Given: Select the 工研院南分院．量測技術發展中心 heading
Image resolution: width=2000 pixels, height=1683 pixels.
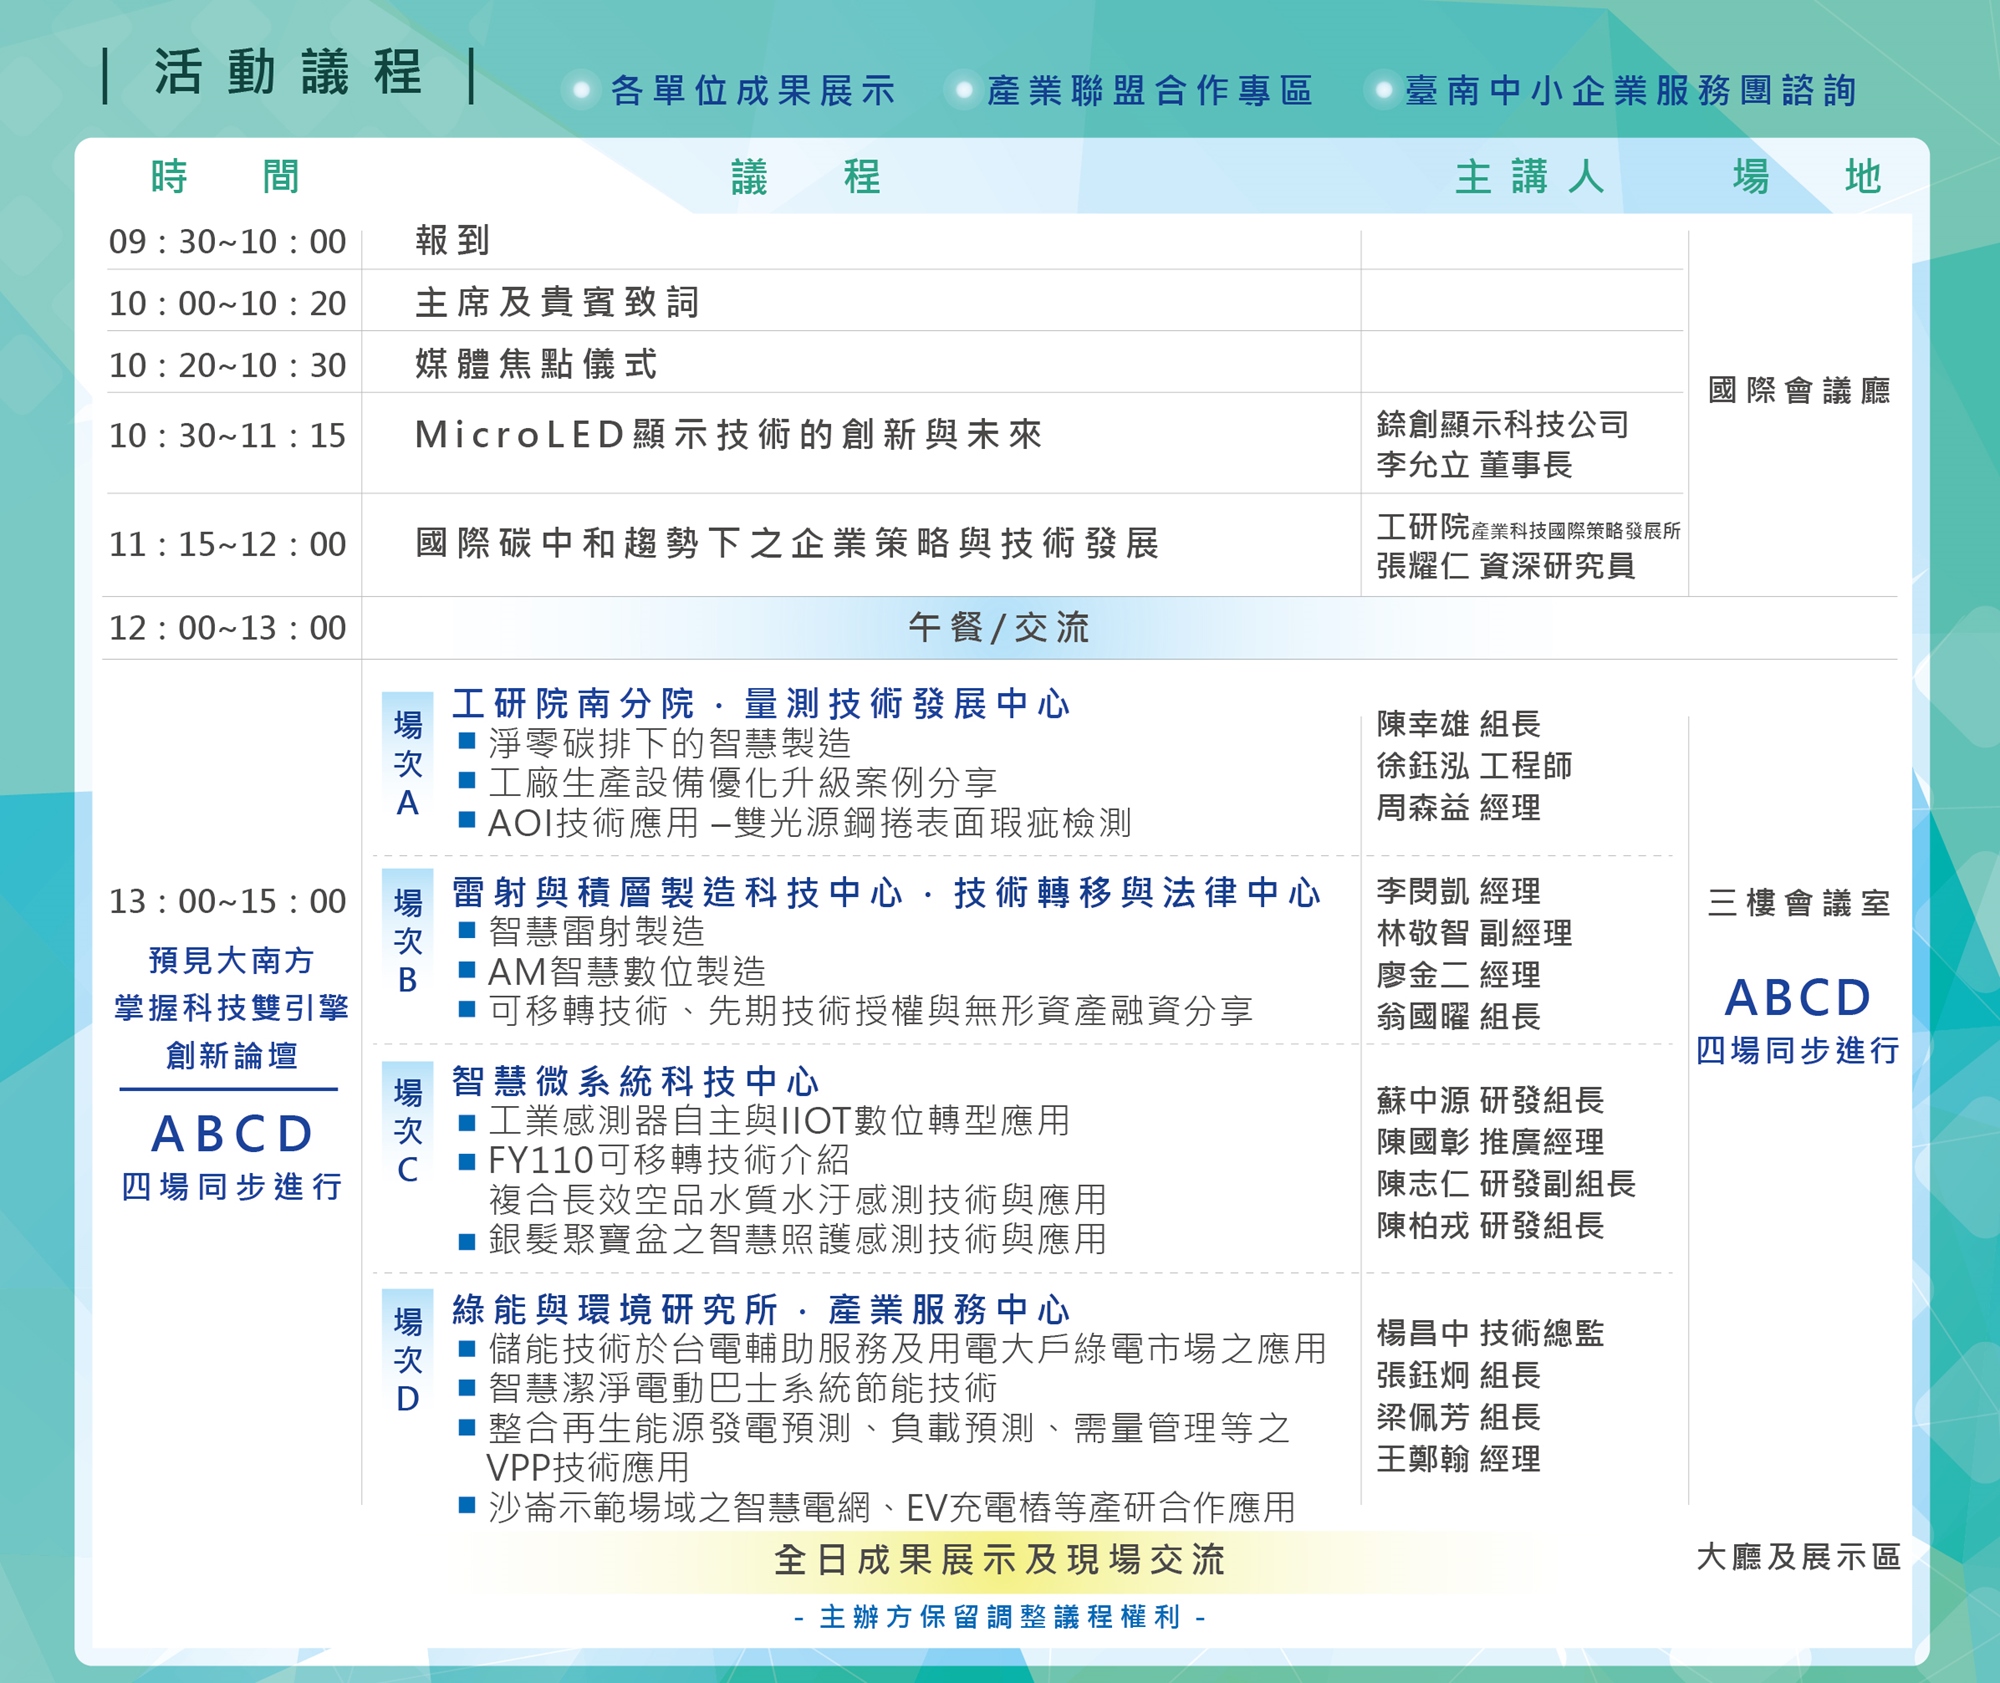Looking at the screenshot, I should tap(760, 704).
